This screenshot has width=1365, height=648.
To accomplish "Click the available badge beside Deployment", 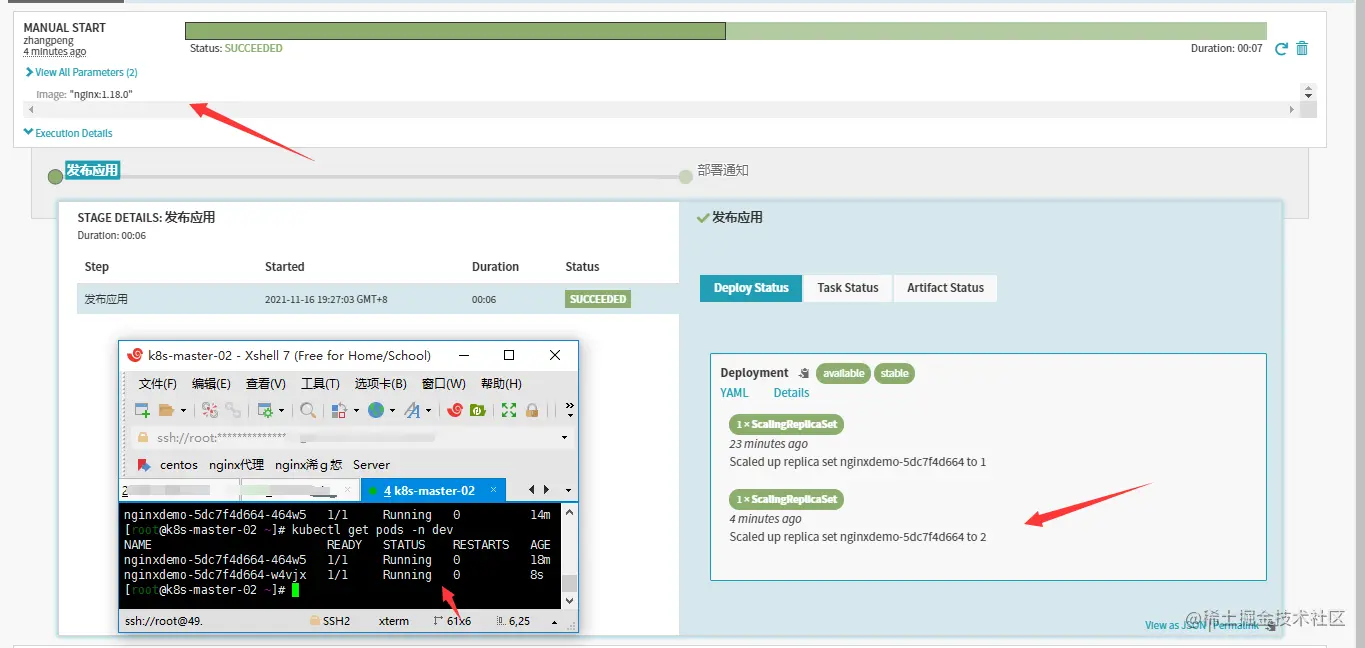I will (x=844, y=373).
